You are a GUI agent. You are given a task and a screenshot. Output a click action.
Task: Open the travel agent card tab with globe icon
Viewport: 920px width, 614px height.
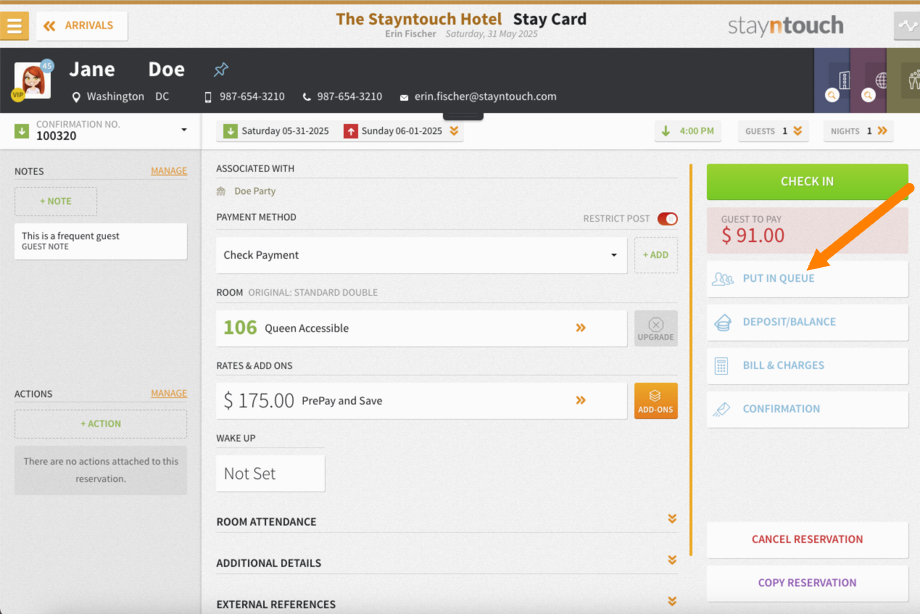pos(868,80)
